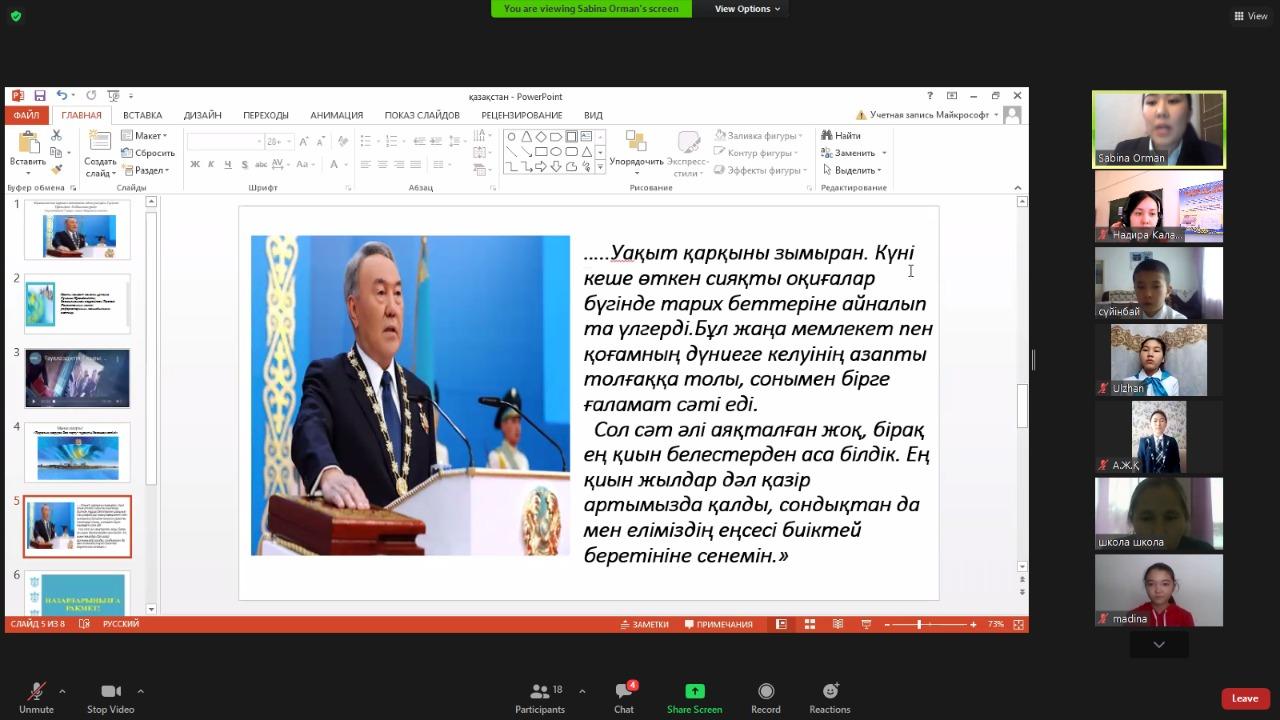
Task: Click the Создать слайд icon
Action: pyautogui.click(x=100, y=143)
